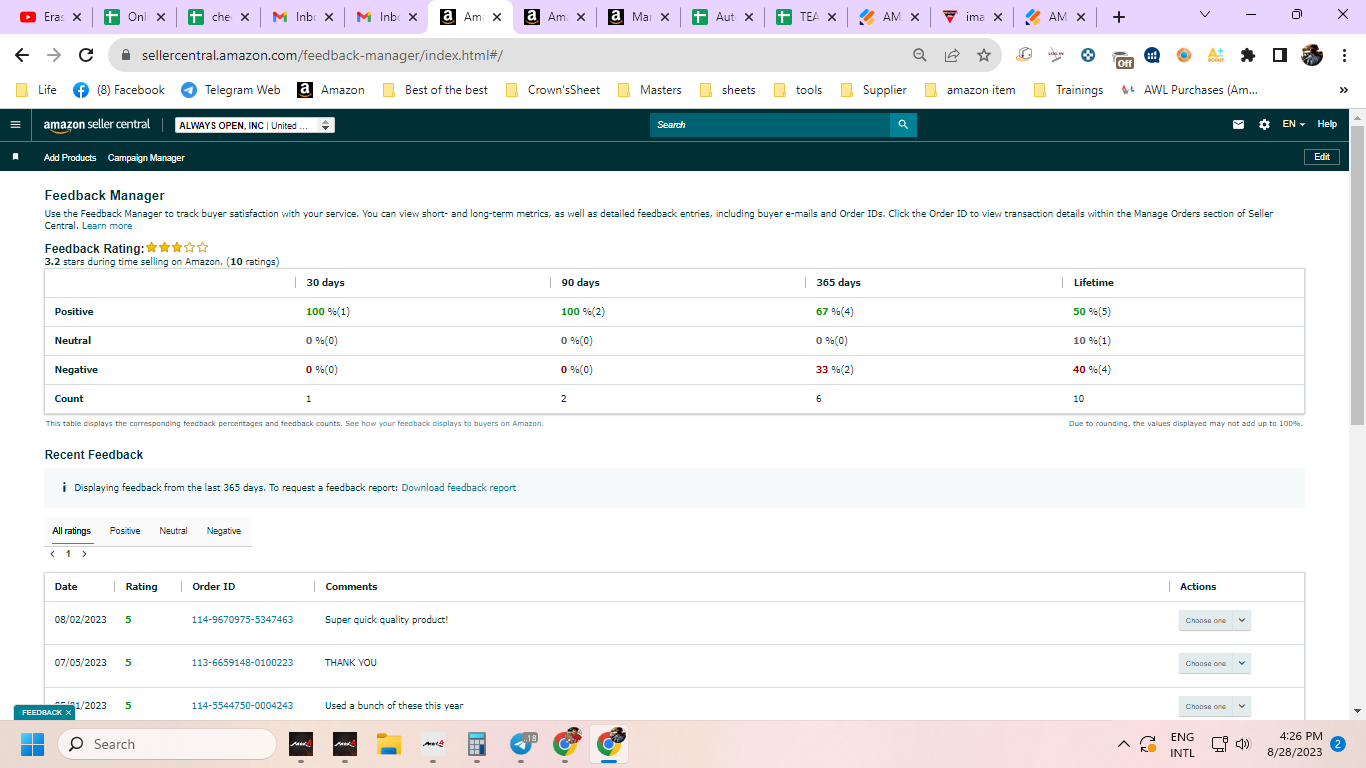Open the Seller Central hamburger menu
Image resolution: width=1366 pixels, height=768 pixels.
[15, 125]
